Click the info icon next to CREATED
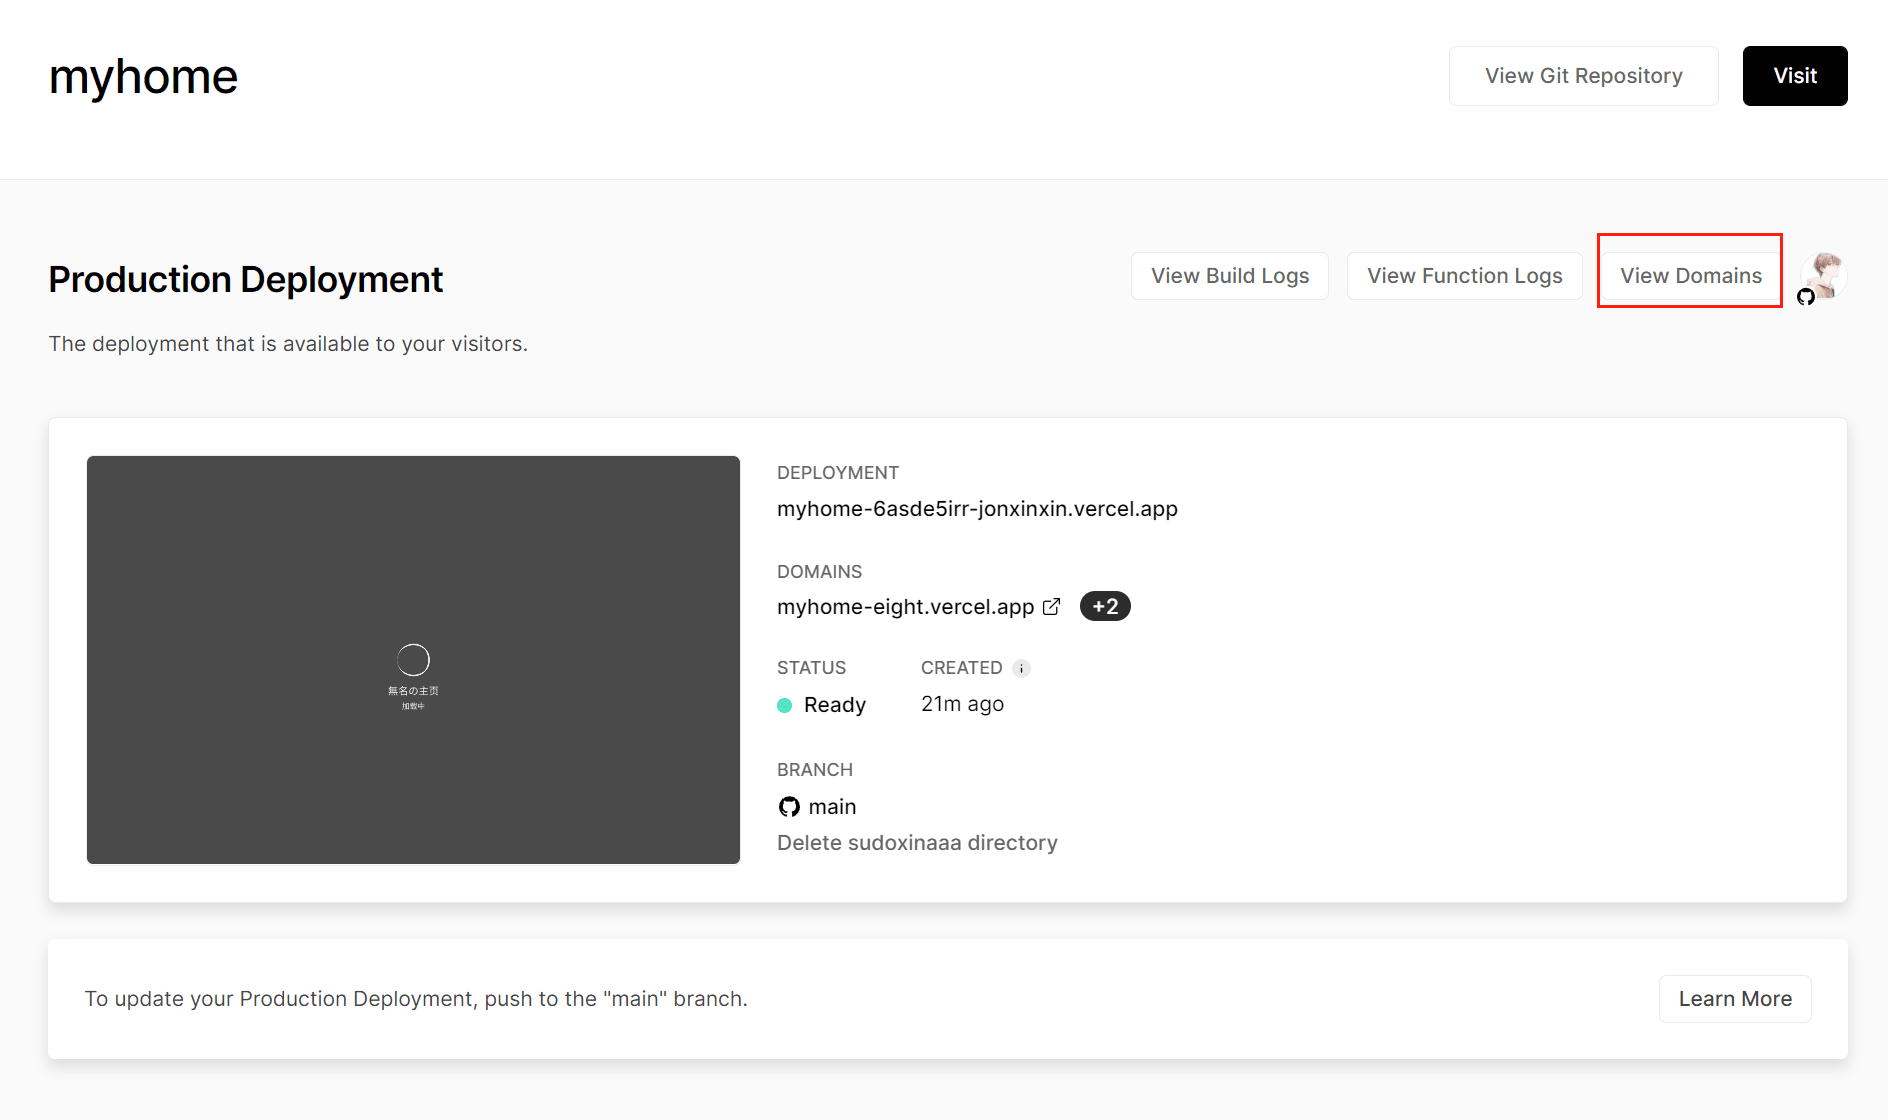Viewport: 1888px width, 1120px height. 1021,669
